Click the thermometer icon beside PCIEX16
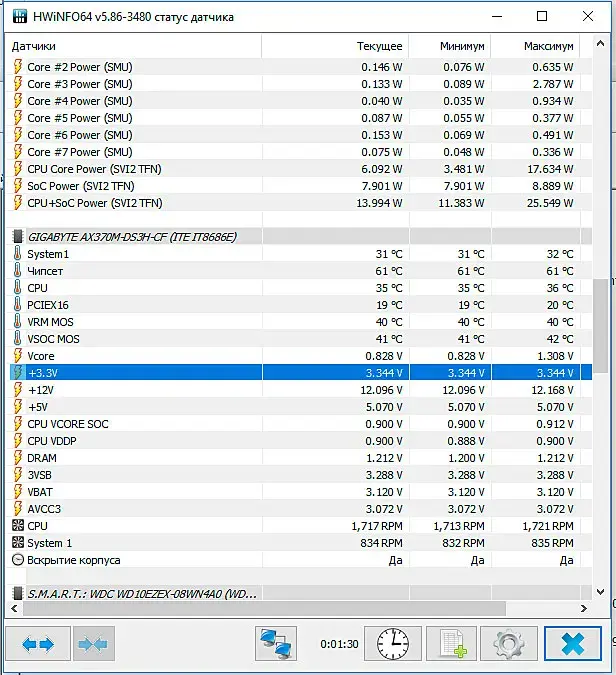The image size is (616, 675). 18,305
